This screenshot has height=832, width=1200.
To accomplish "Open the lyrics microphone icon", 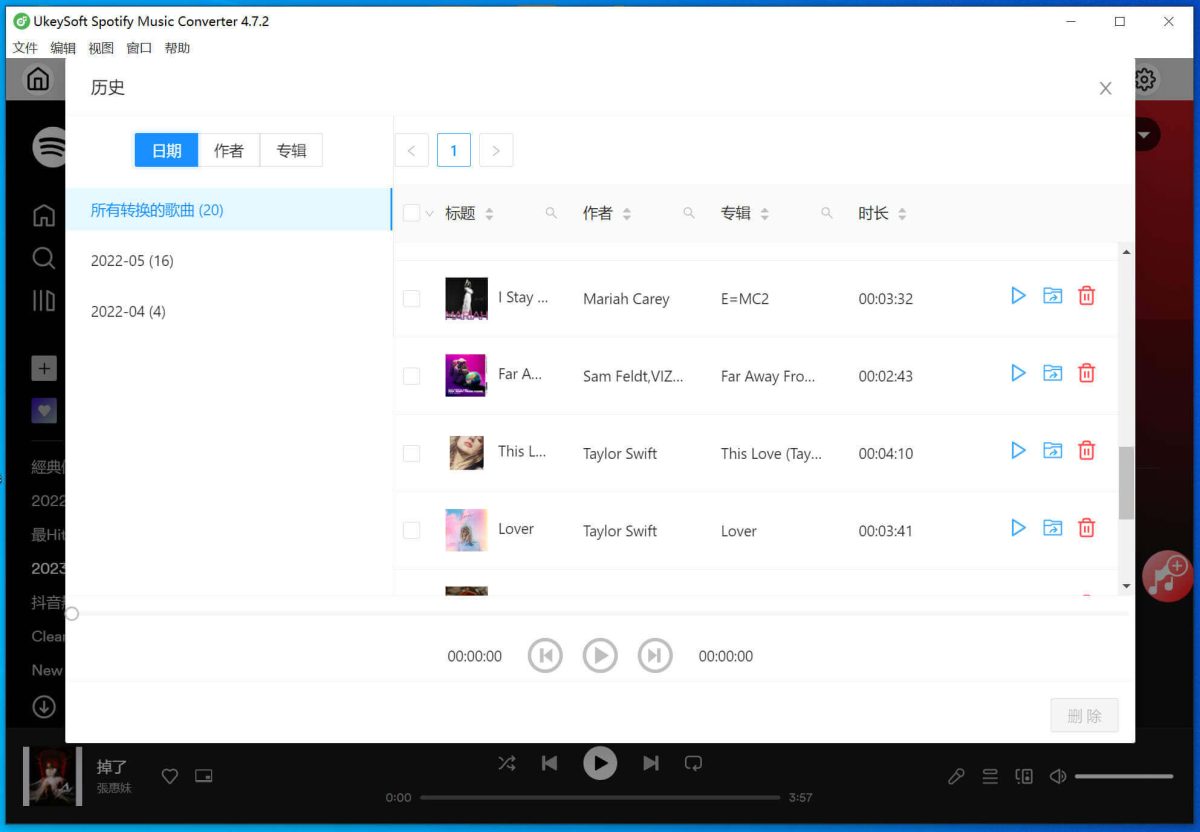I will point(956,776).
